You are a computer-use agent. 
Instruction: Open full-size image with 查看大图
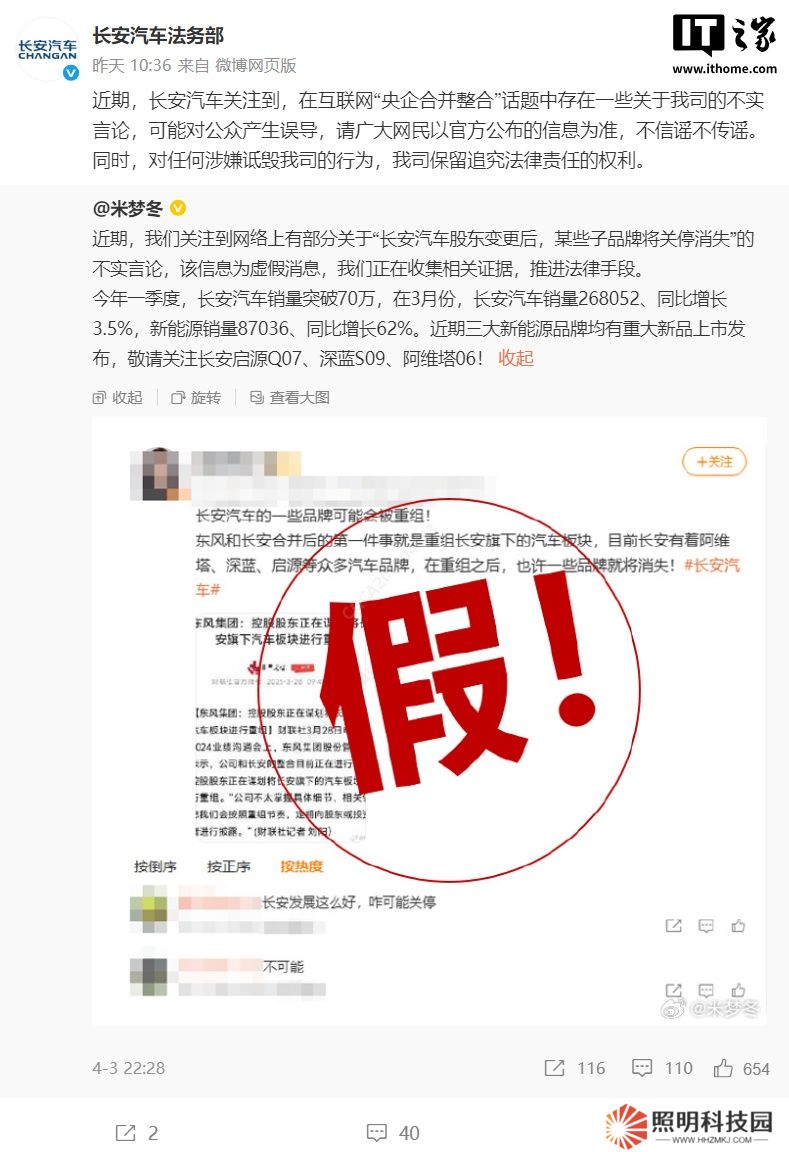[x=290, y=397]
